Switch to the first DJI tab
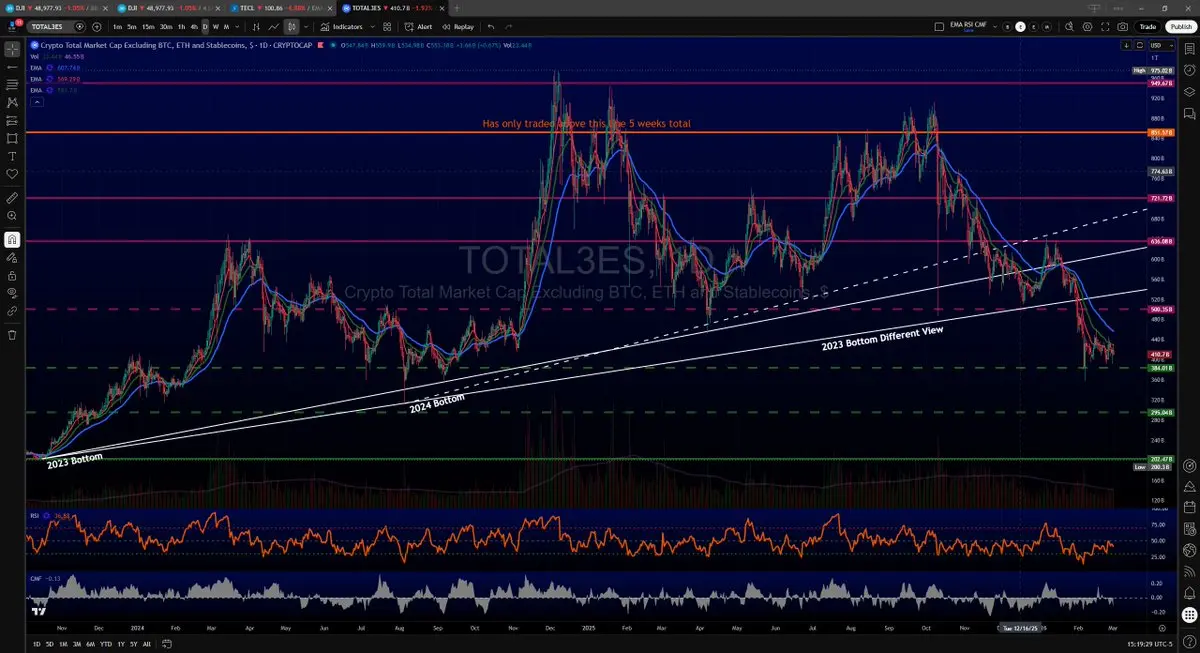 [x=57, y=7]
